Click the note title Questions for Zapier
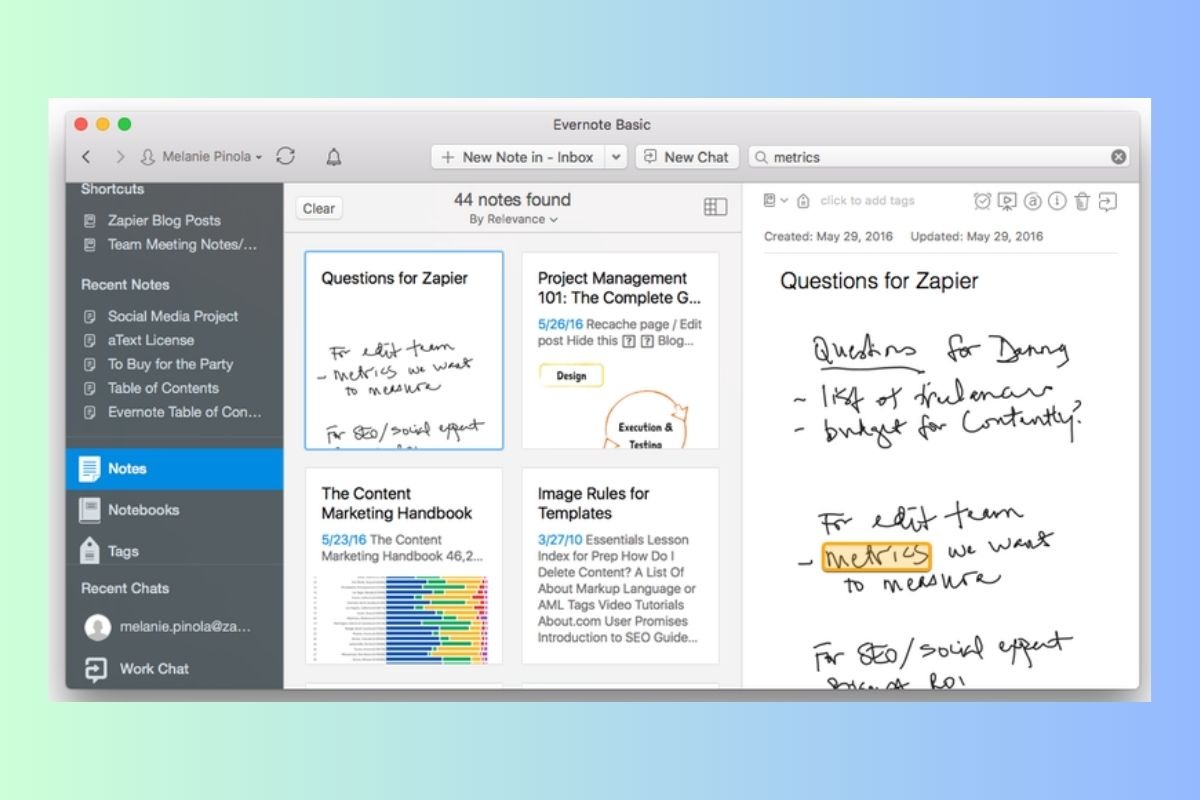Screen dimensions: 1200x800 [x=879, y=281]
